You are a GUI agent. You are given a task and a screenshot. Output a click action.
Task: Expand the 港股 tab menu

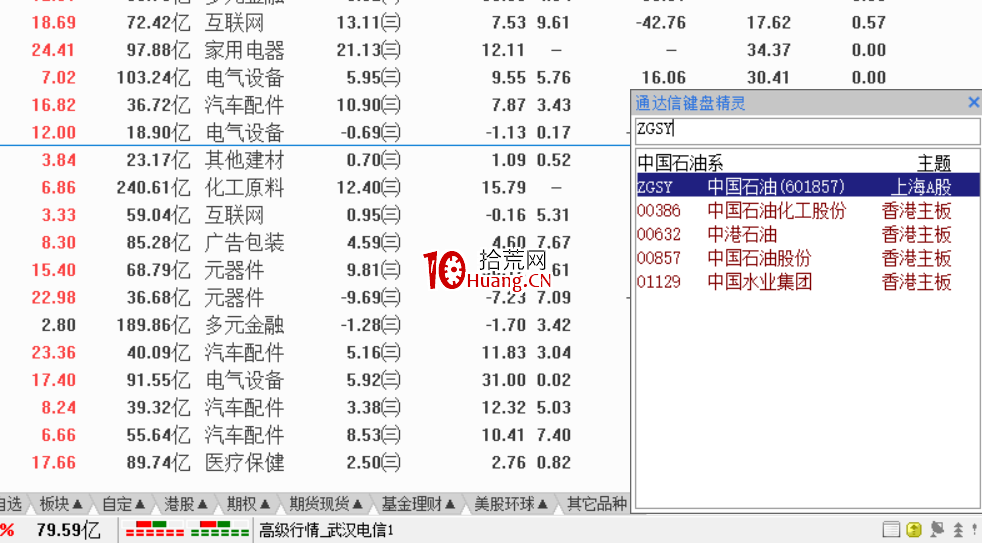pos(186,504)
